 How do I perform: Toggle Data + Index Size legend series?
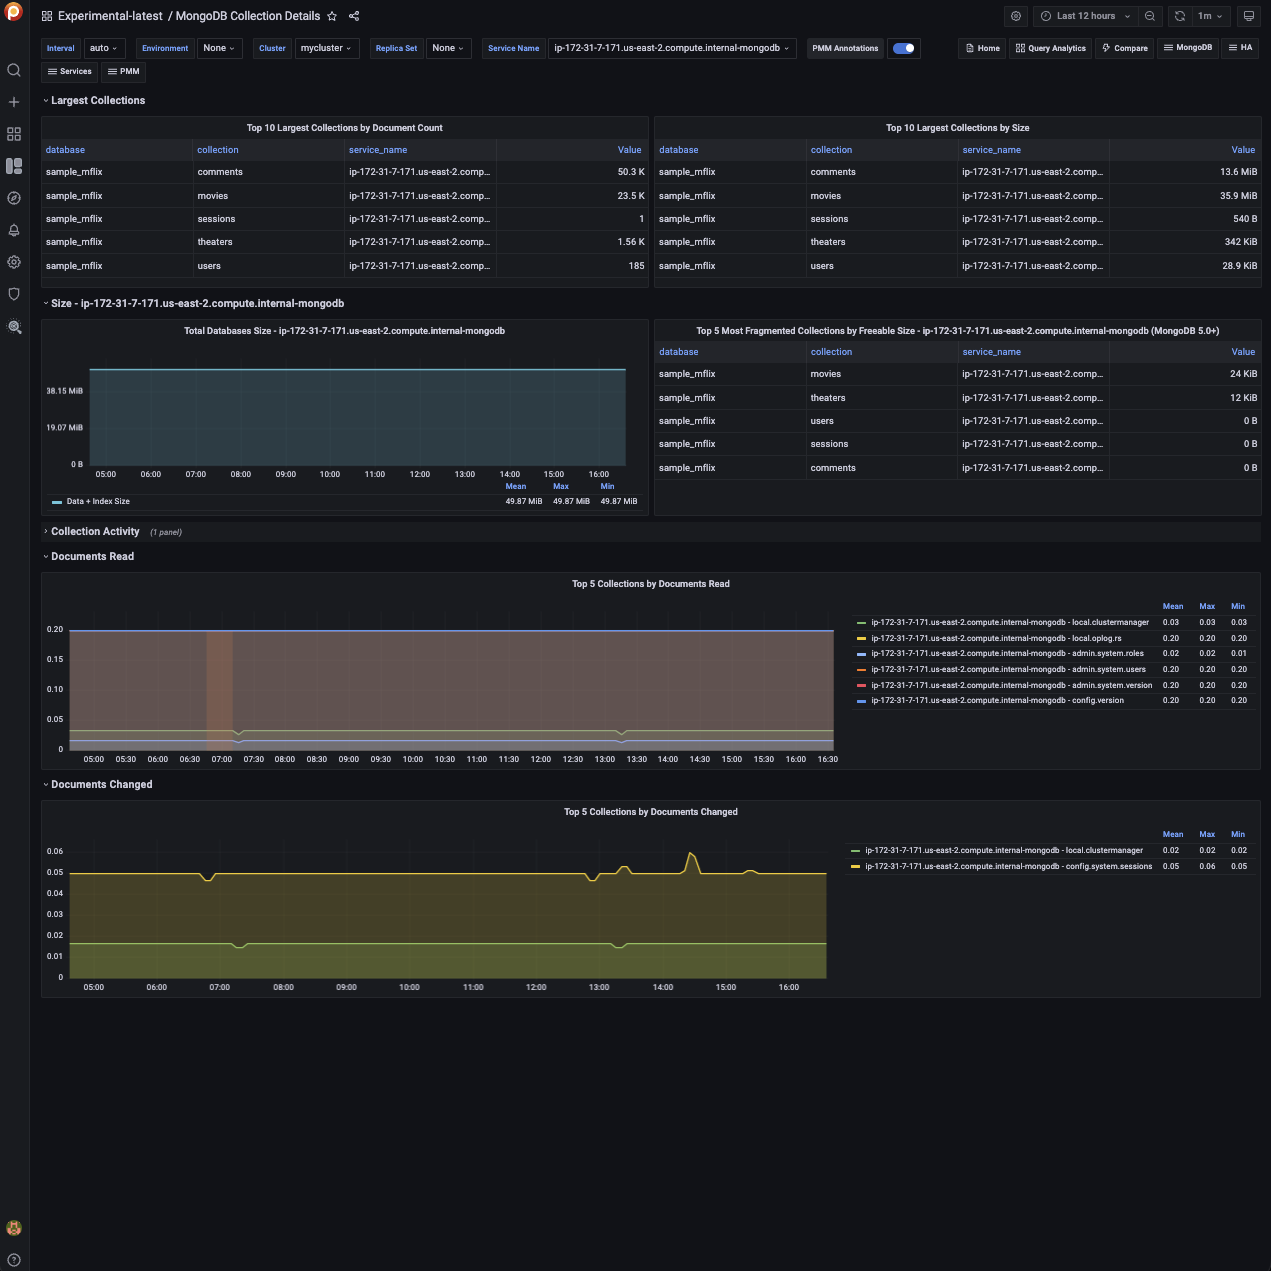pyautogui.click(x=97, y=502)
